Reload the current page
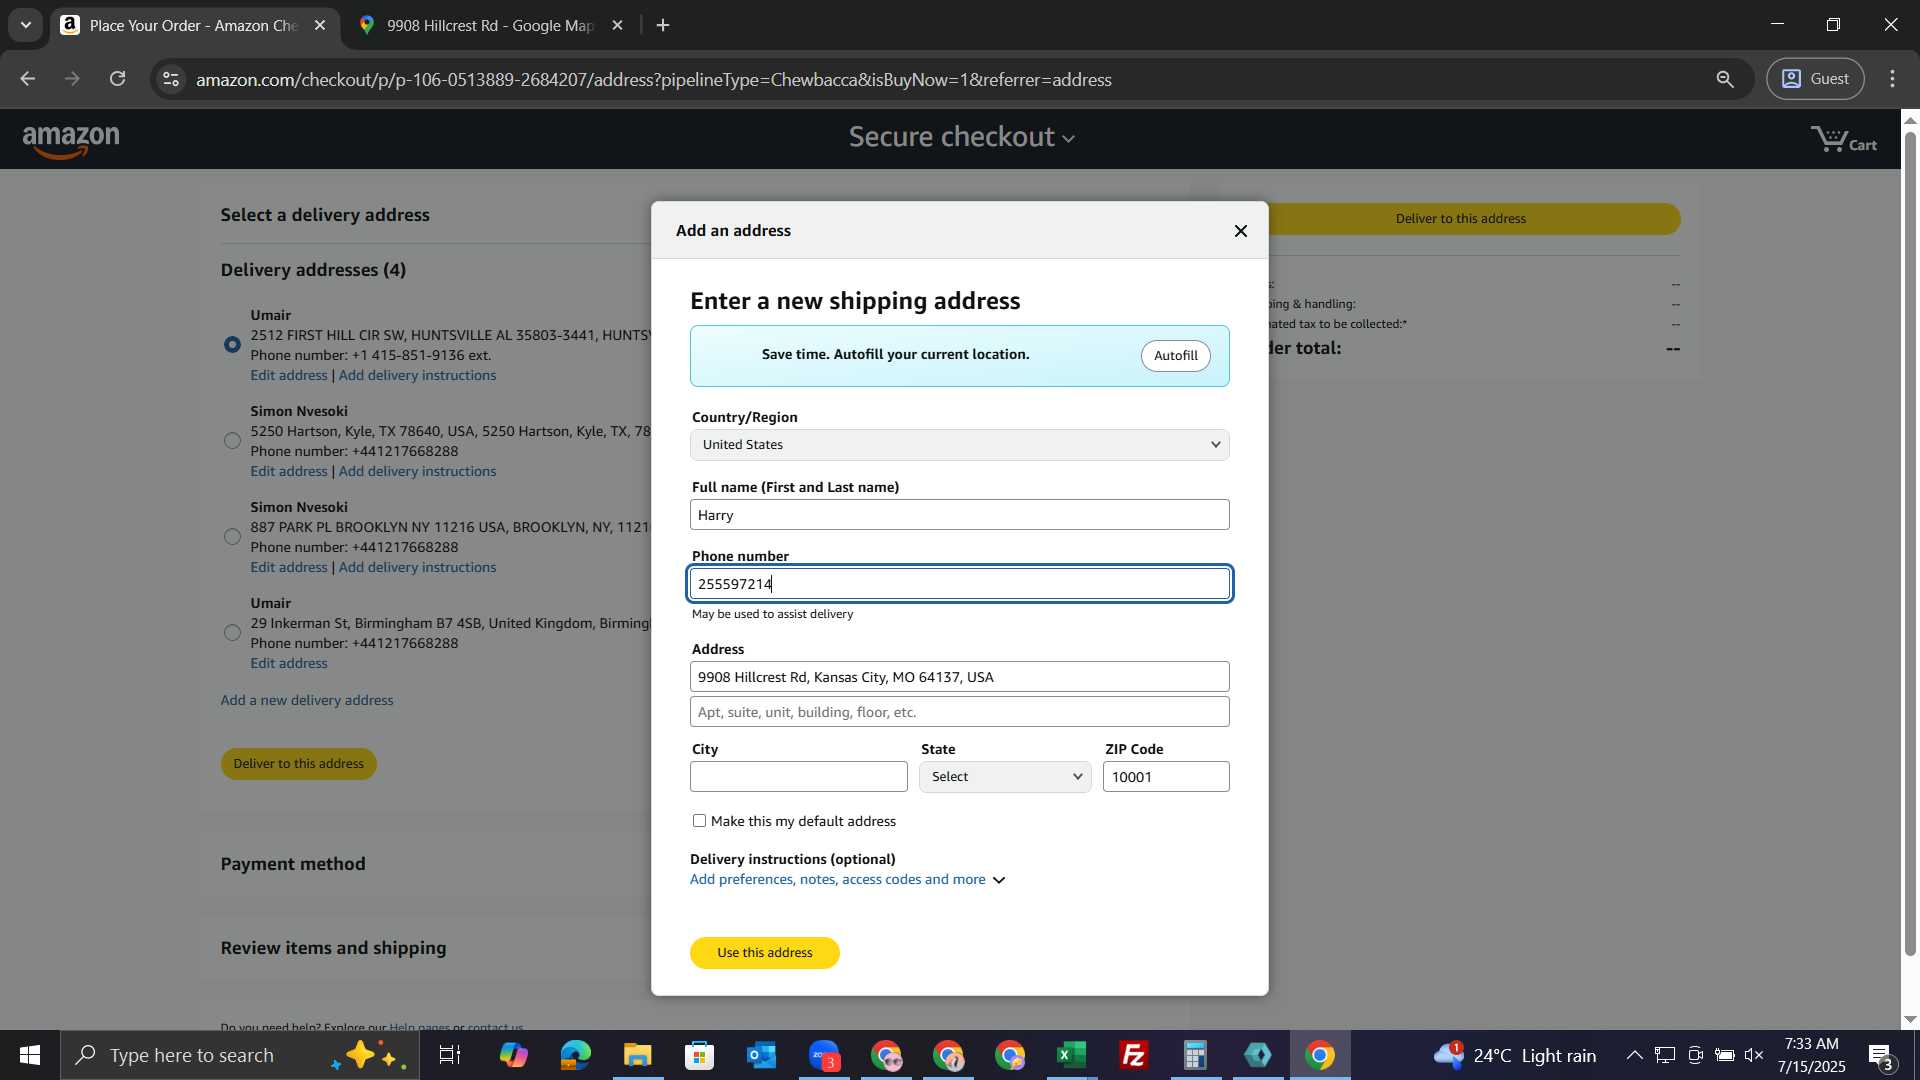 point(118,79)
